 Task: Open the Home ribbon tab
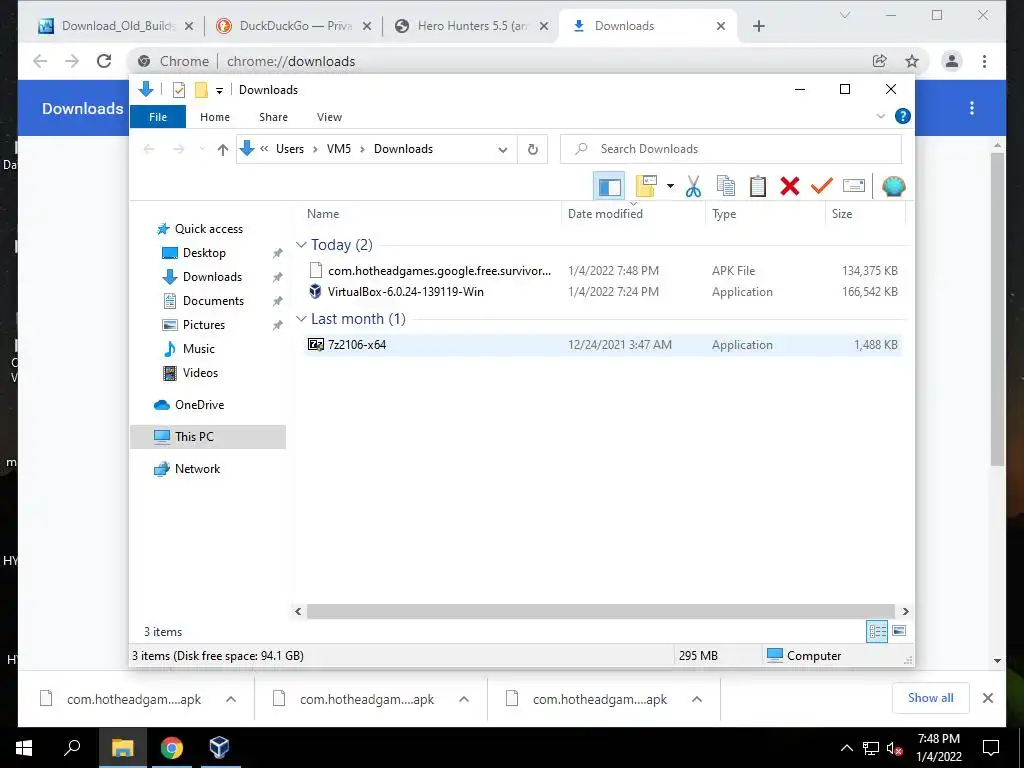click(215, 117)
